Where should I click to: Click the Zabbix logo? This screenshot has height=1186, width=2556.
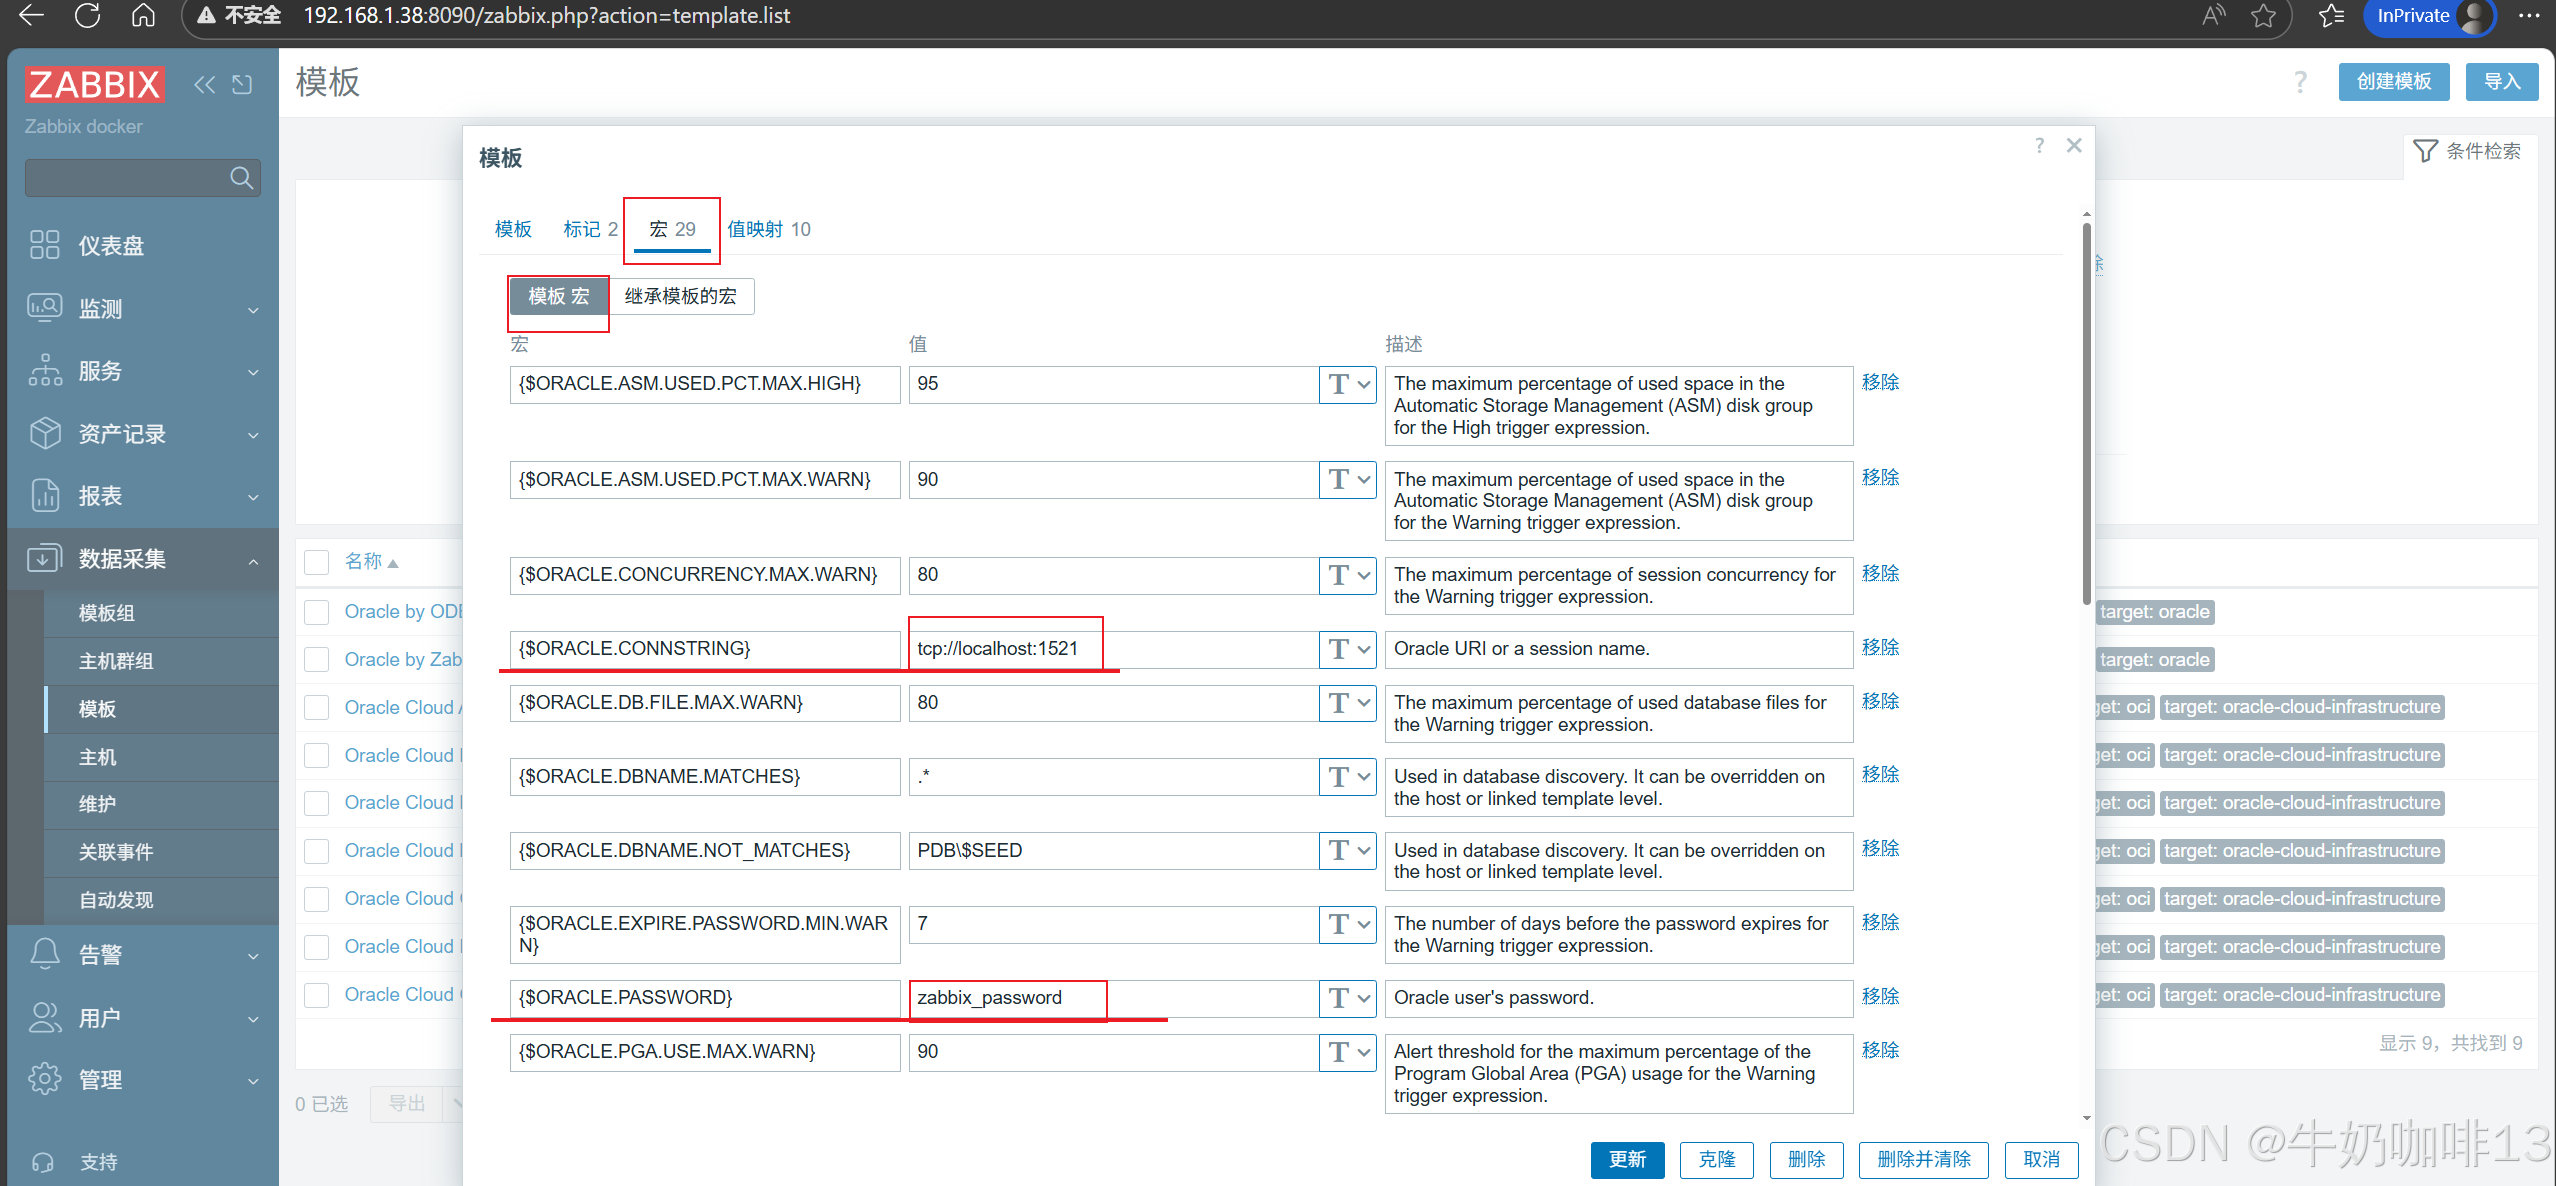[94, 85]
